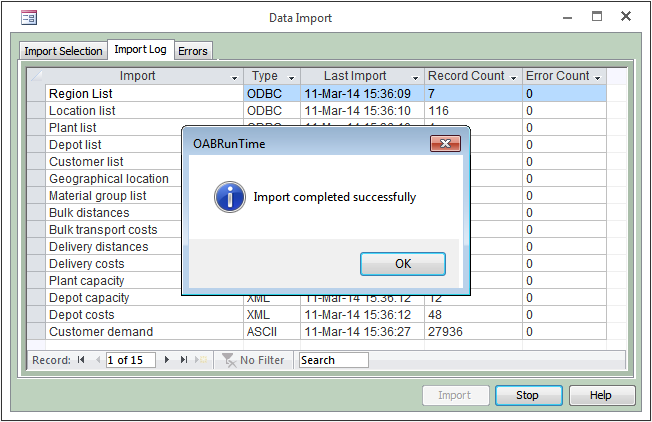This screenshot has height=422, width=652.
Task: Go to next record arrow
Action: point(167,360)
